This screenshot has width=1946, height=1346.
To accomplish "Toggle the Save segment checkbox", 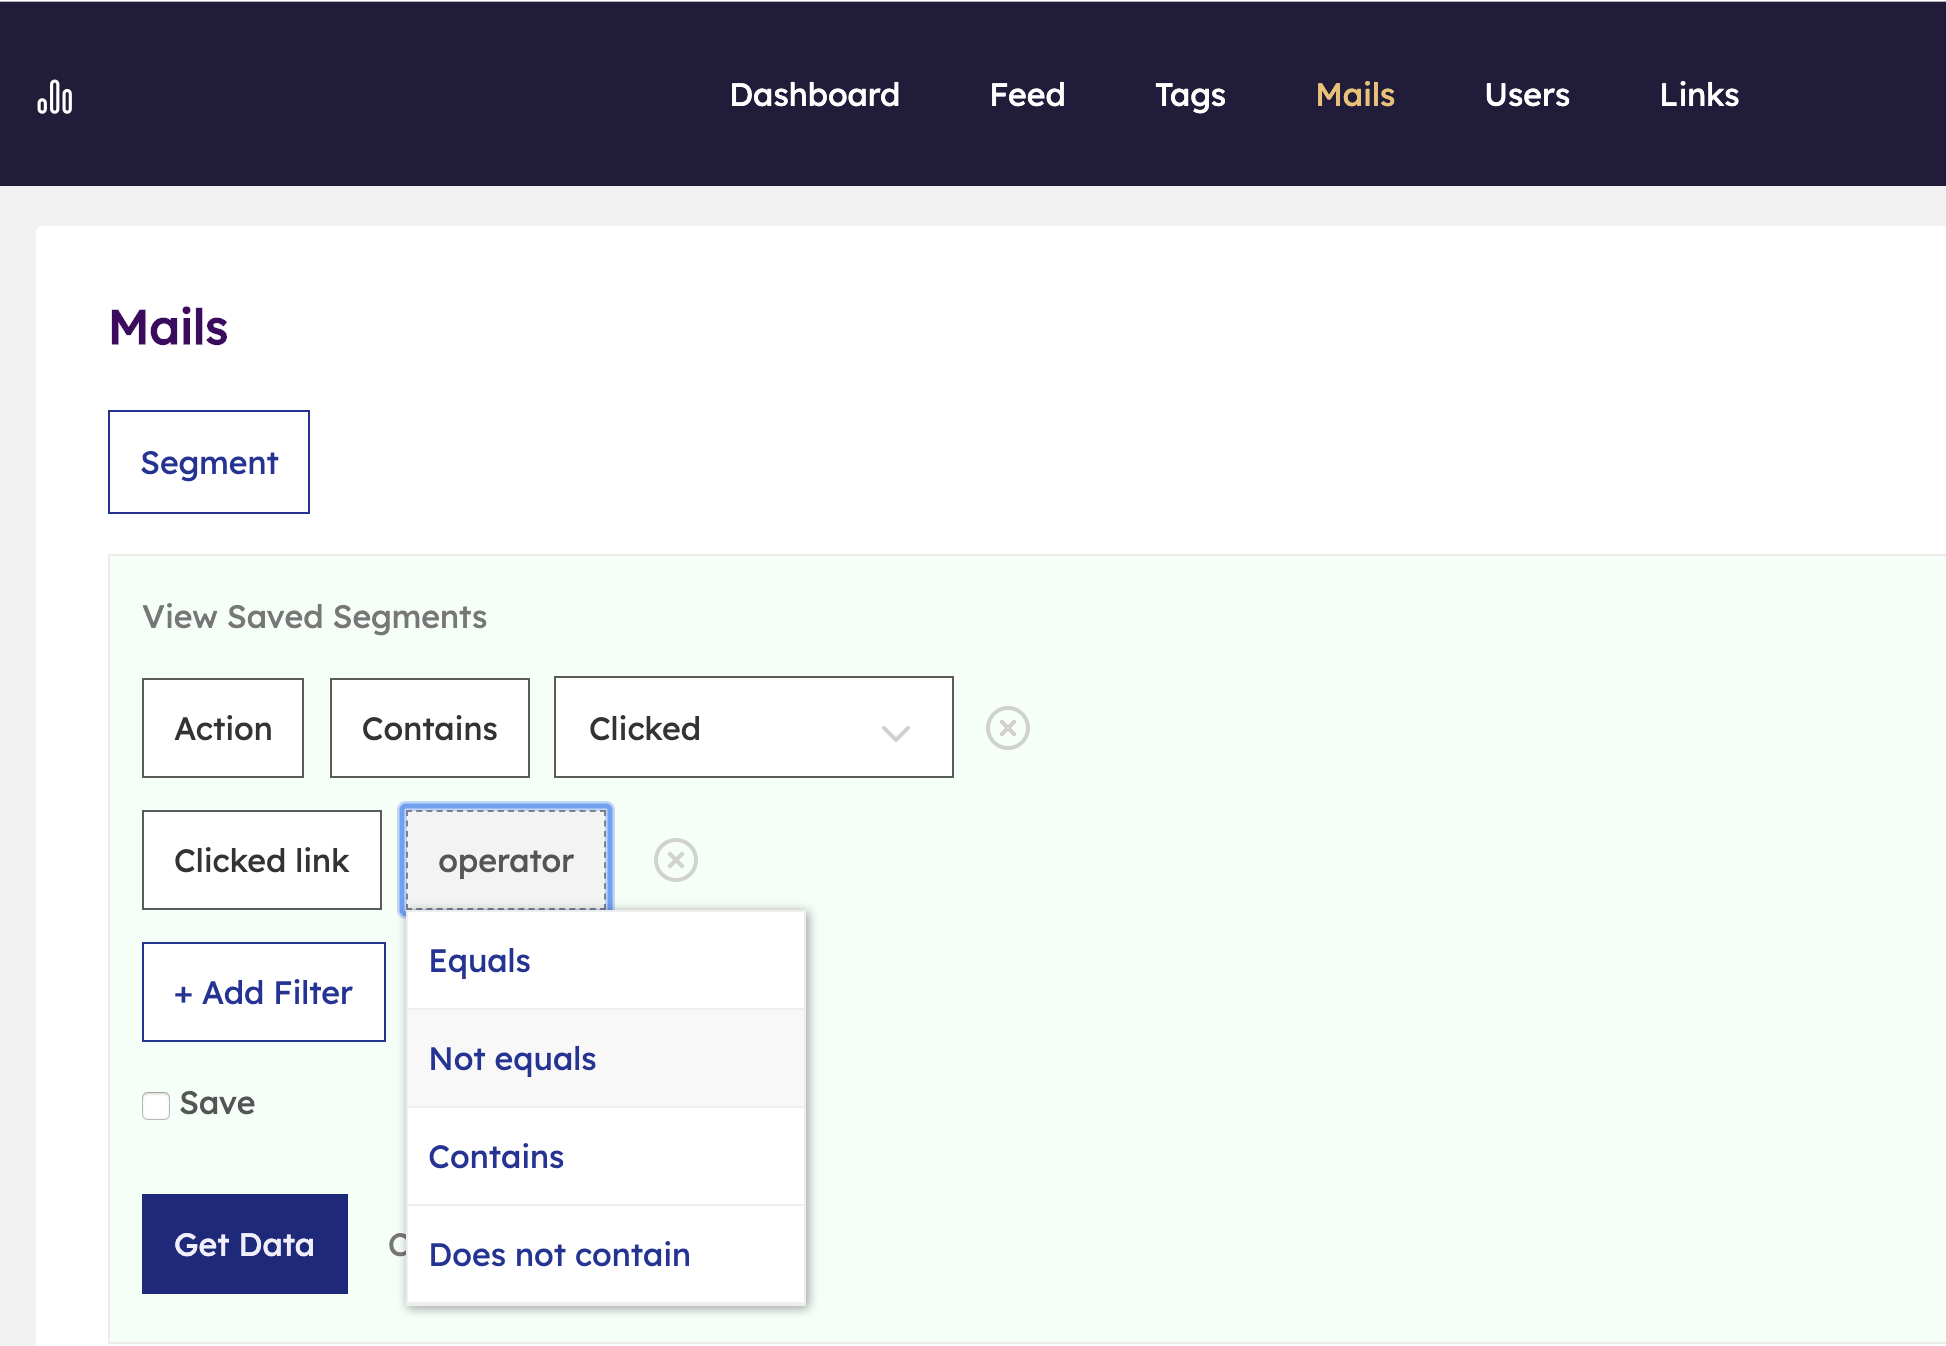I will [156, 1105].
